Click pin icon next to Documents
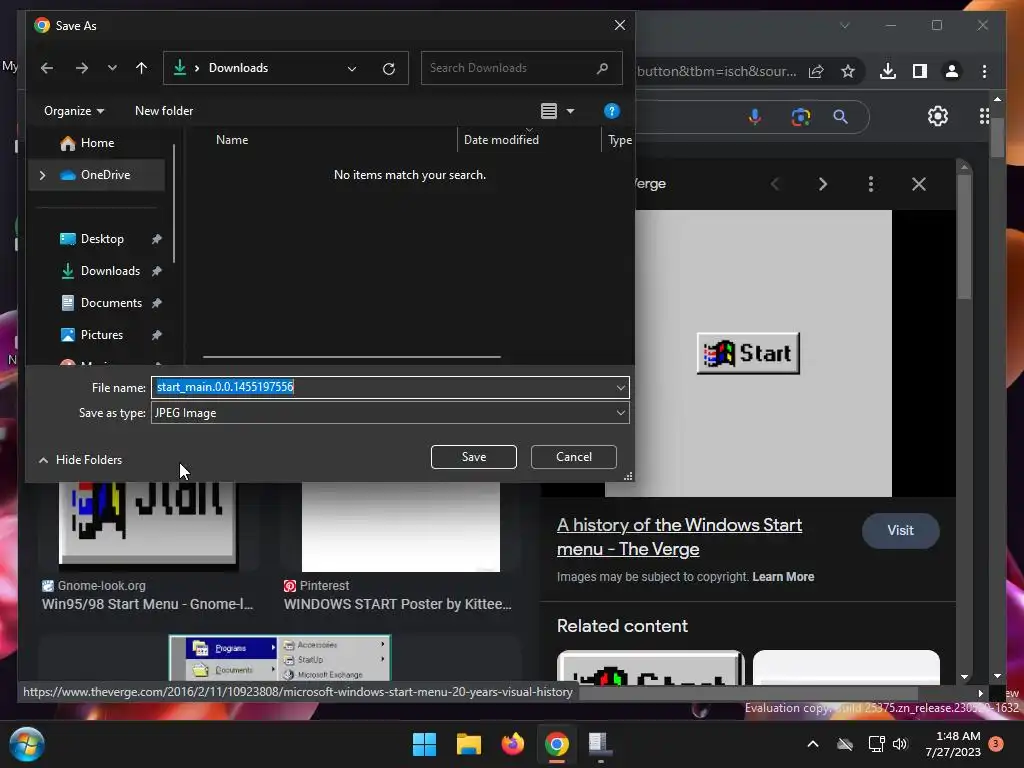The width and height of the screenshot is (1024, 768). pos(156,303)
